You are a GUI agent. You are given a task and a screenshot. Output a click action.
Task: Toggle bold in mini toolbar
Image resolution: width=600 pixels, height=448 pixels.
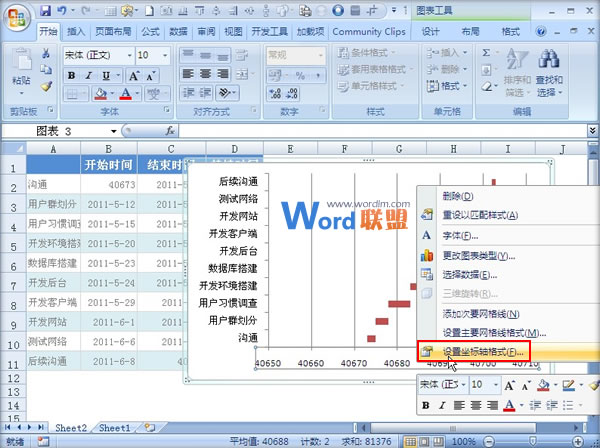[426, 405]
